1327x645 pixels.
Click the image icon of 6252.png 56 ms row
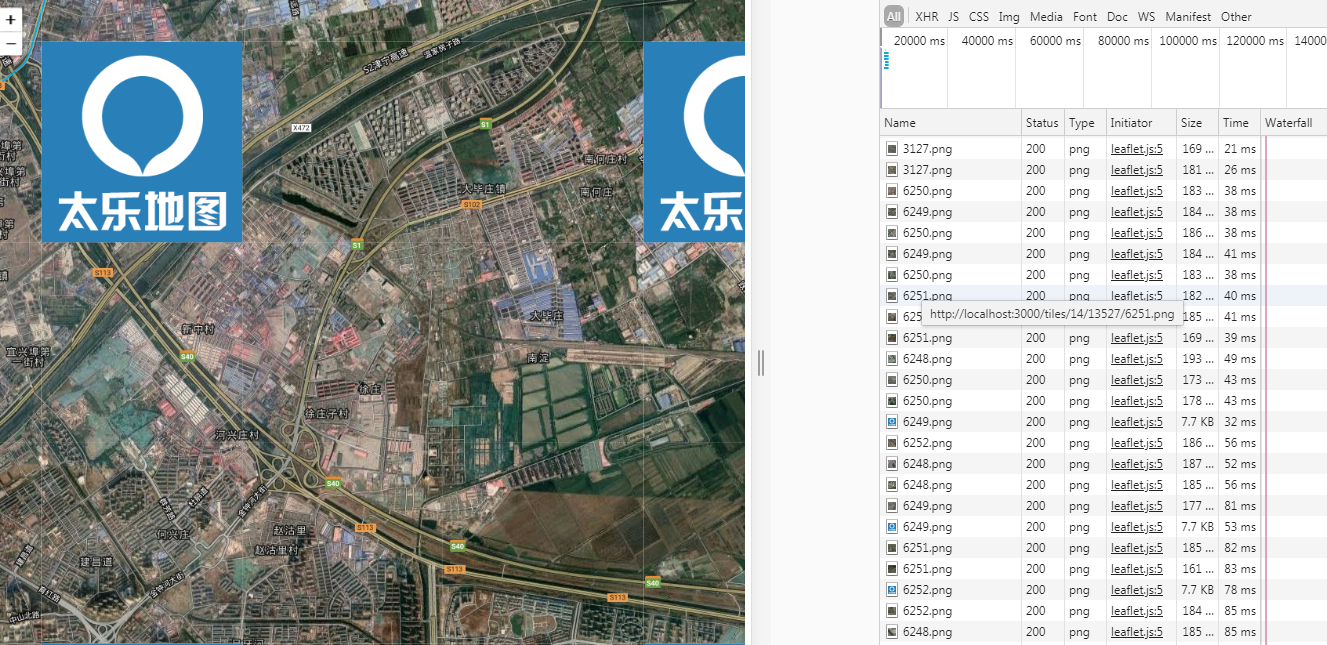click(x=892, y=443)
